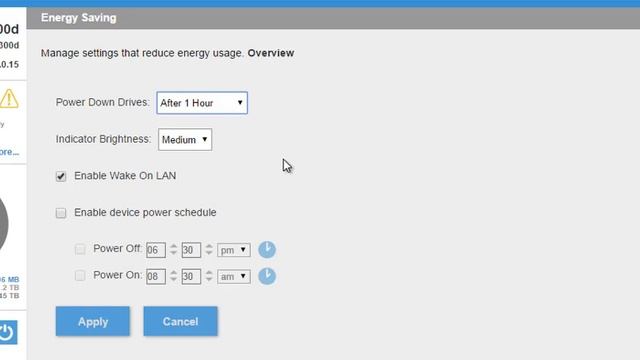Click the power button icon in sidebar

pos(8,332)
